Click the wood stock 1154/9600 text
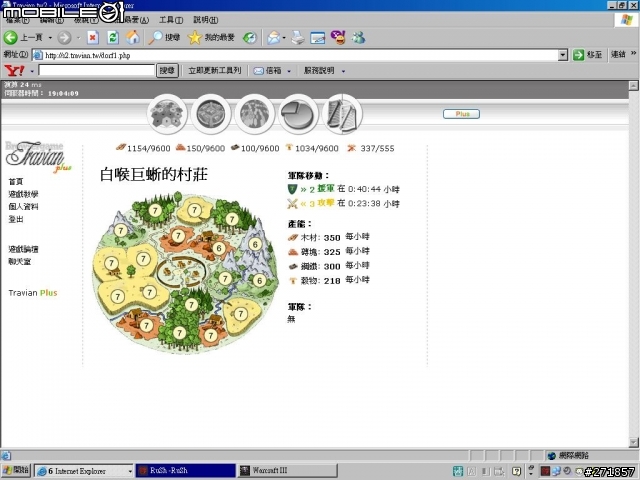 148,149
